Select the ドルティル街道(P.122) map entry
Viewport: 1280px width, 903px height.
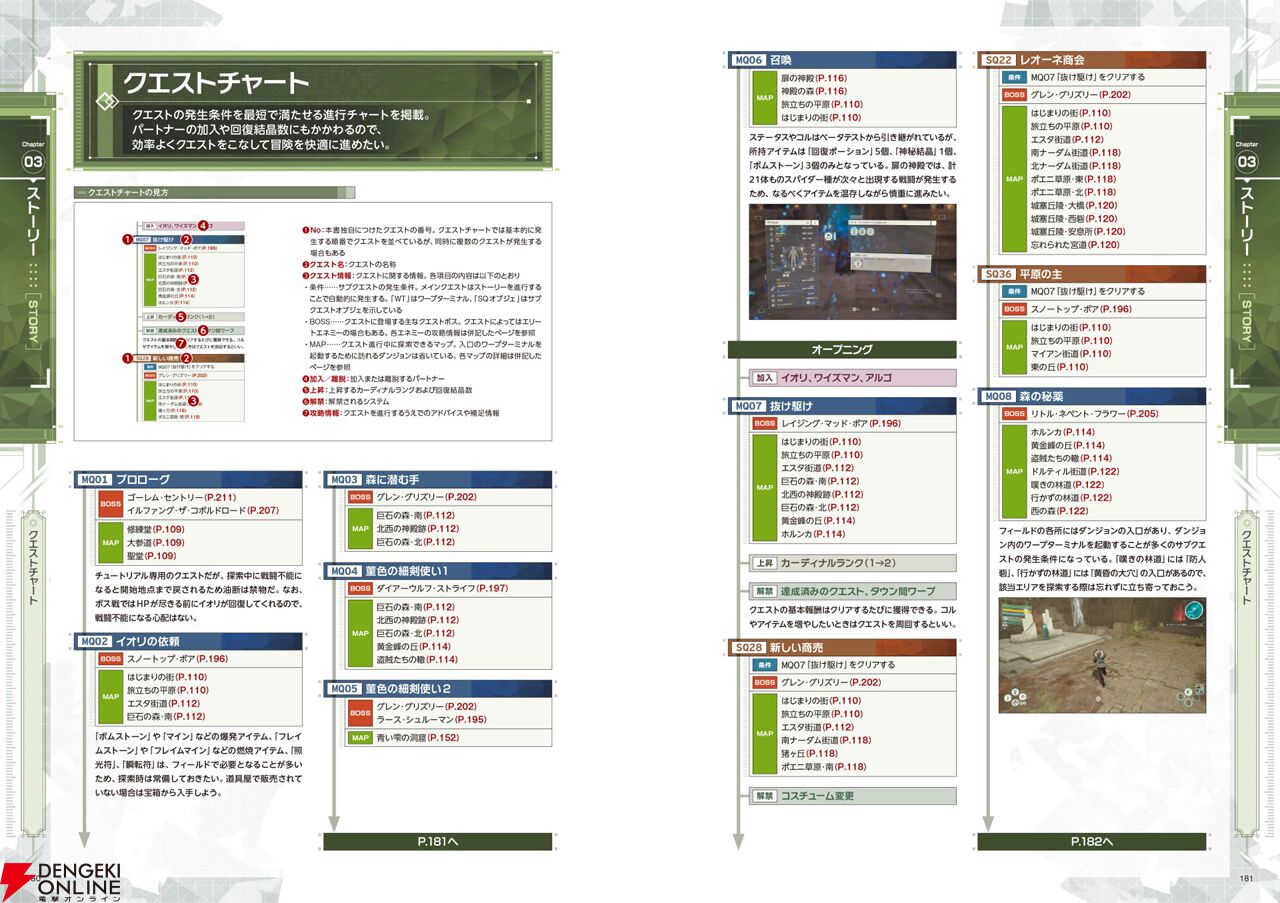pyautogui.click(x=1075, y=471)
